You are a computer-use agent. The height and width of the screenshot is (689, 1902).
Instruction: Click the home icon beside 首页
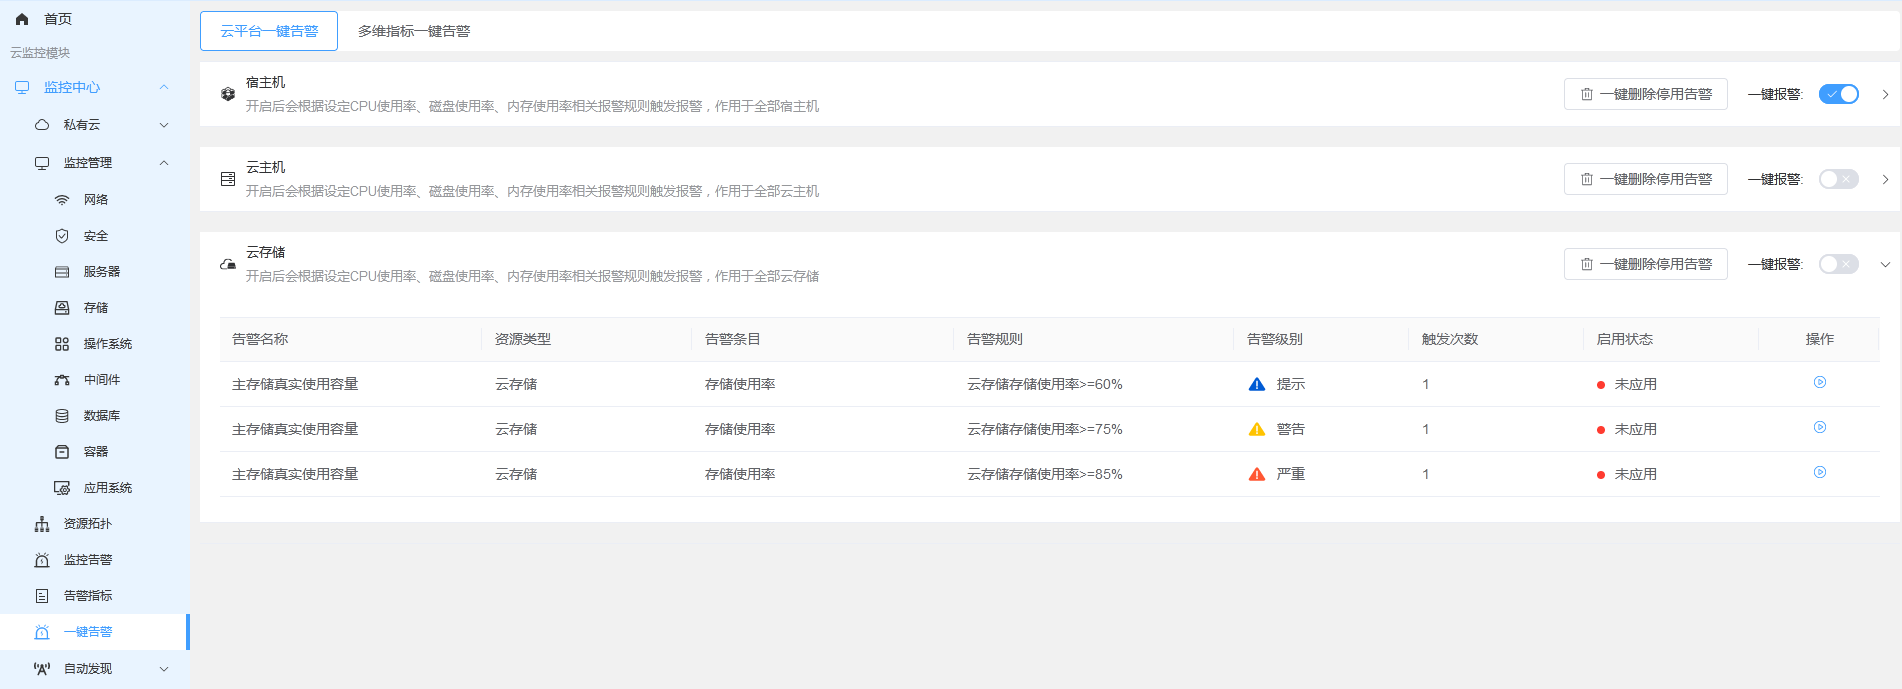pyautogui.click(x=22, y=19)
